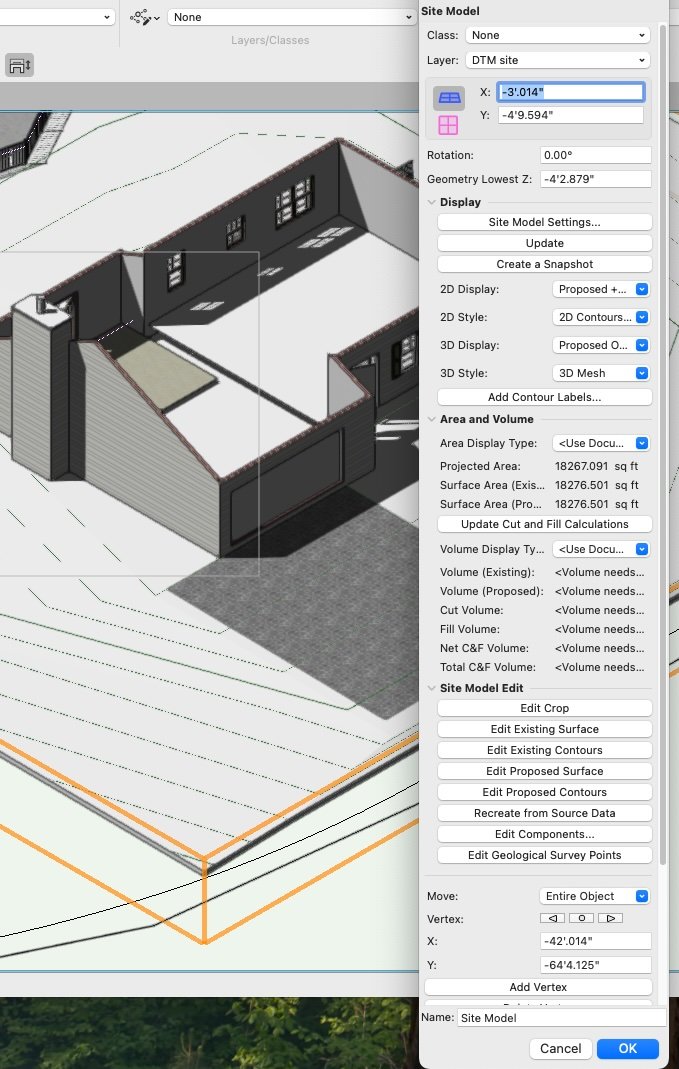Open Site Model Settings
Screen dimensions: 679x1069
point(544,222)
